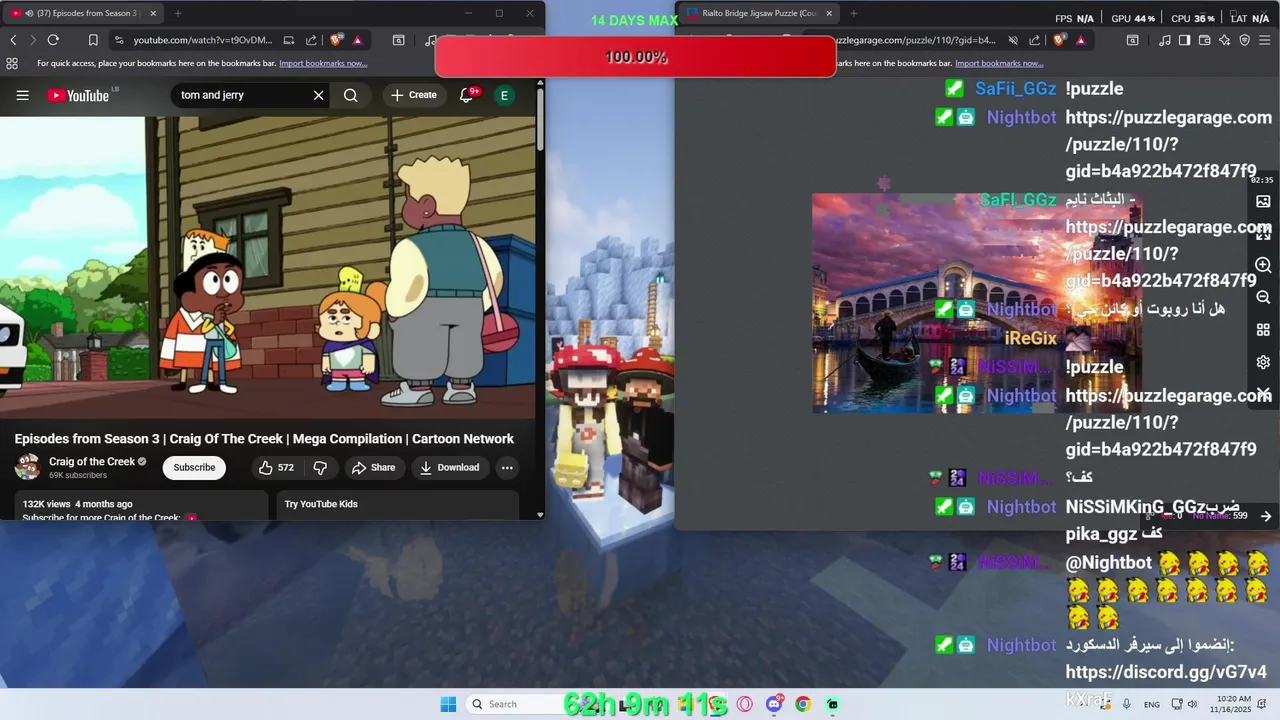Open the apps grid on bookmarks bar

tap(12, 63)
